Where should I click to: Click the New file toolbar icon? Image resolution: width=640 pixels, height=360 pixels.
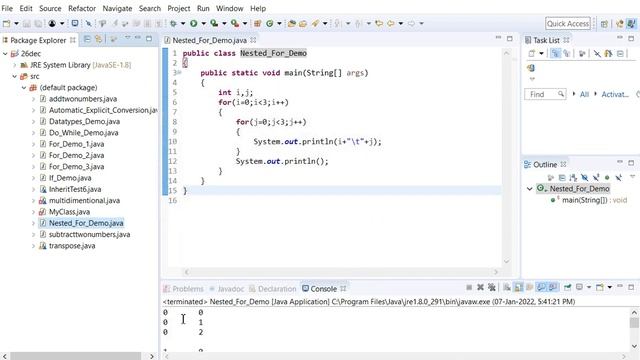pos(6,24)
